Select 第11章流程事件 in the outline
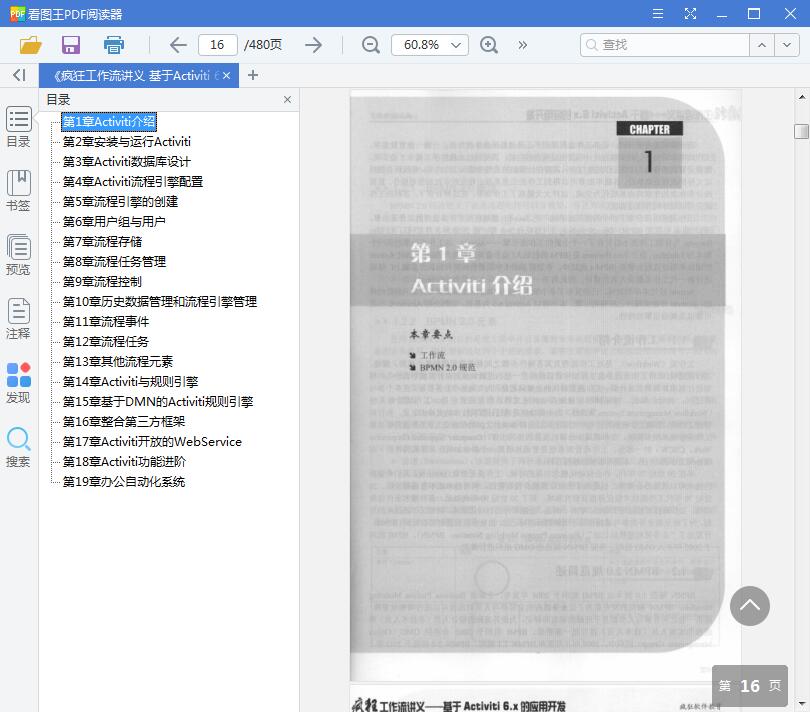 click(x=106, y=322)
